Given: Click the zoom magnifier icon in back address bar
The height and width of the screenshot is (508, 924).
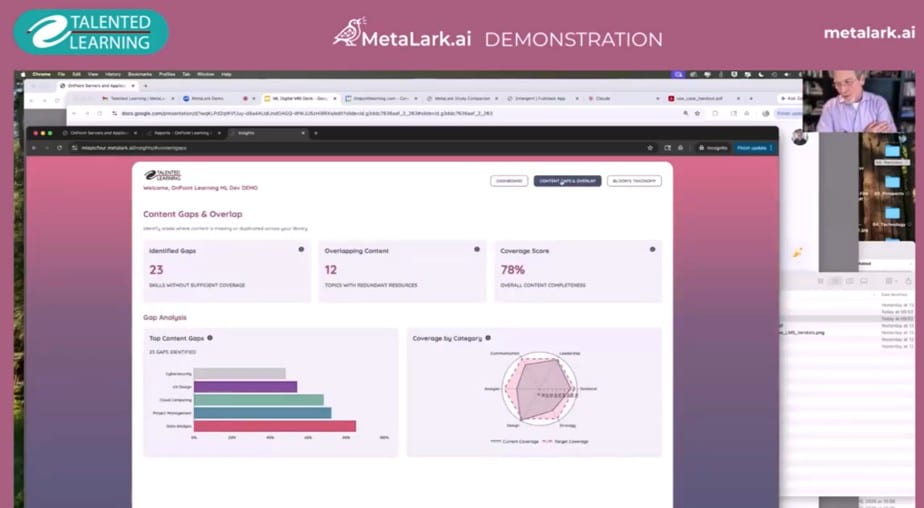Looking at the screenshot, I should point(685,113).
